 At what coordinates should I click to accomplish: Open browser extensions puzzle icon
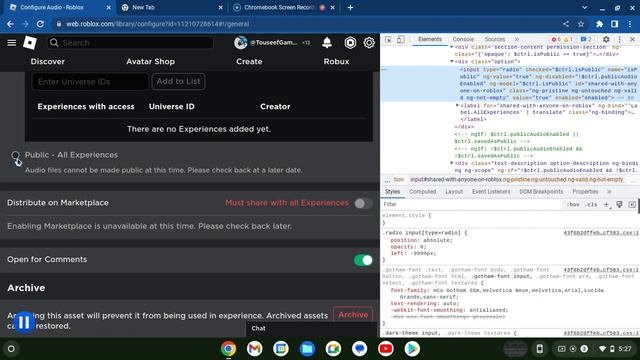pyautogui.click(x=599, y=24)
